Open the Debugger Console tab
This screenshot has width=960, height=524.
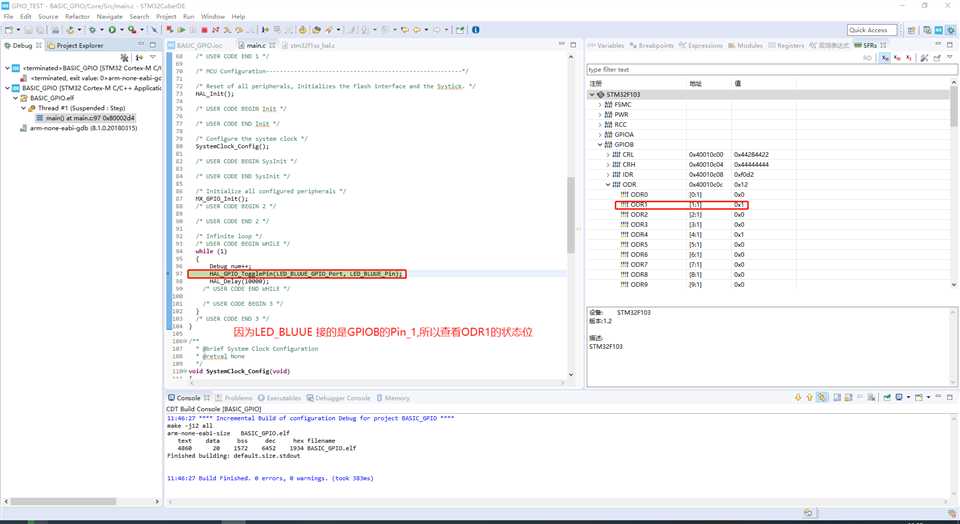click(x=338, y=398)
